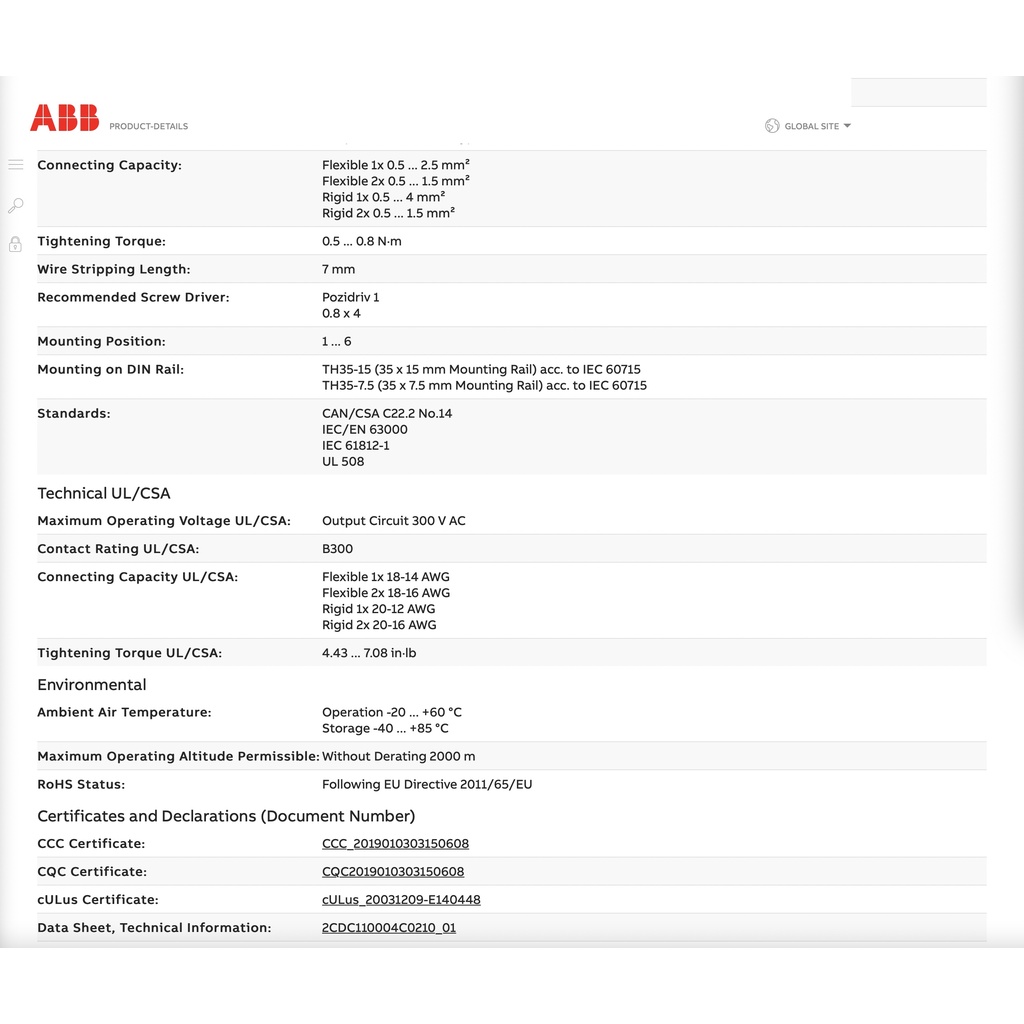Click the ABB logo
1024x1024 pixels.
pos(65,118)
